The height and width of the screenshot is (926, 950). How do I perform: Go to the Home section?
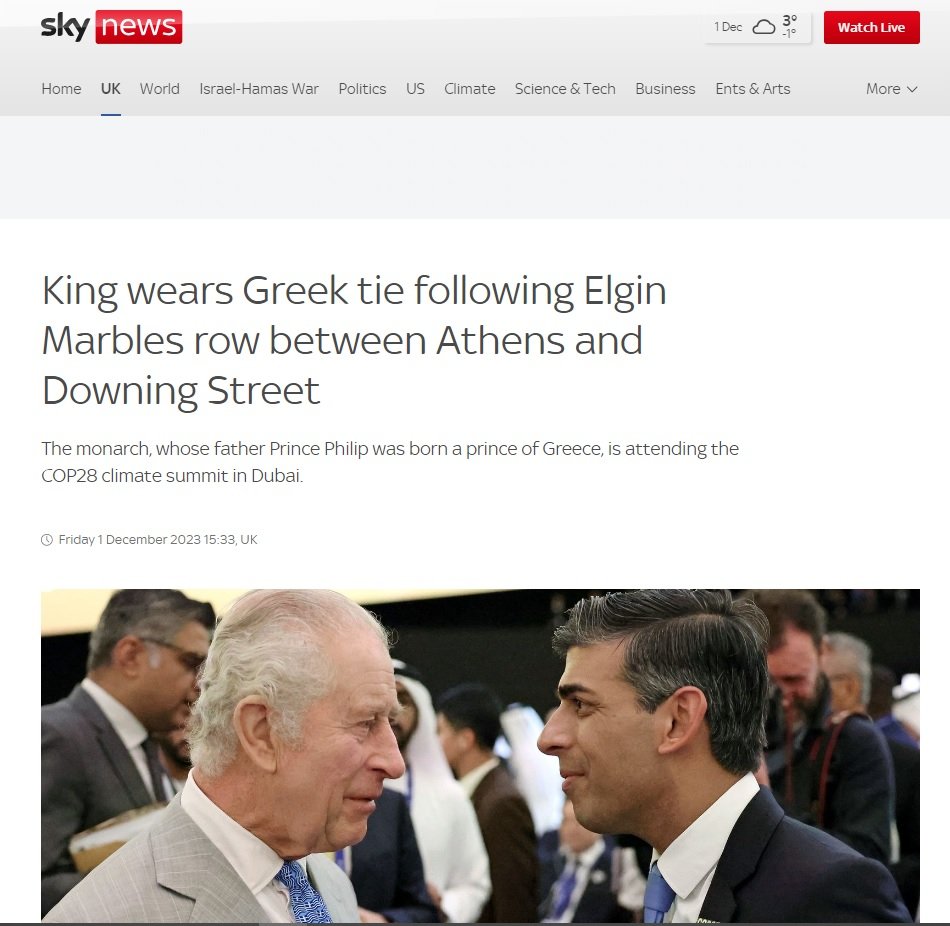(x=61, y=88)
